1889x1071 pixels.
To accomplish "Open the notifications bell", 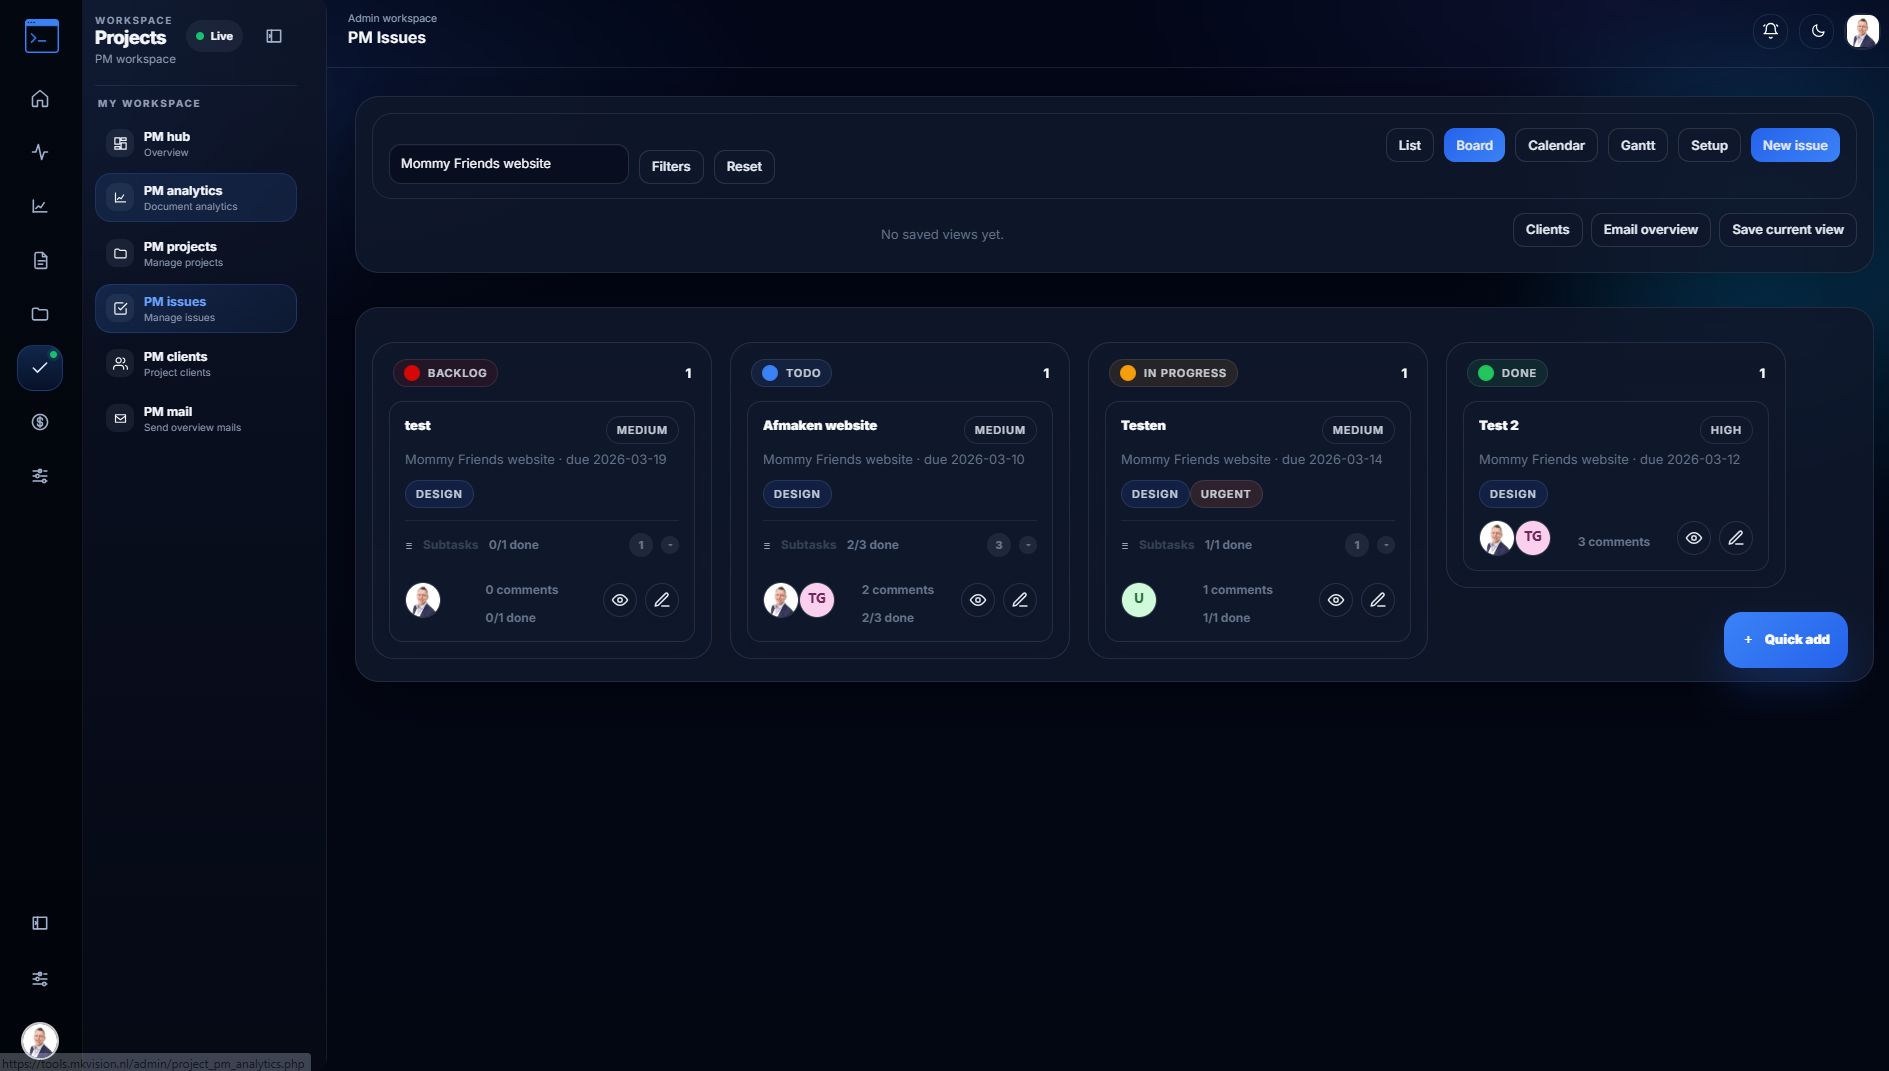I will click(1770, 31).
